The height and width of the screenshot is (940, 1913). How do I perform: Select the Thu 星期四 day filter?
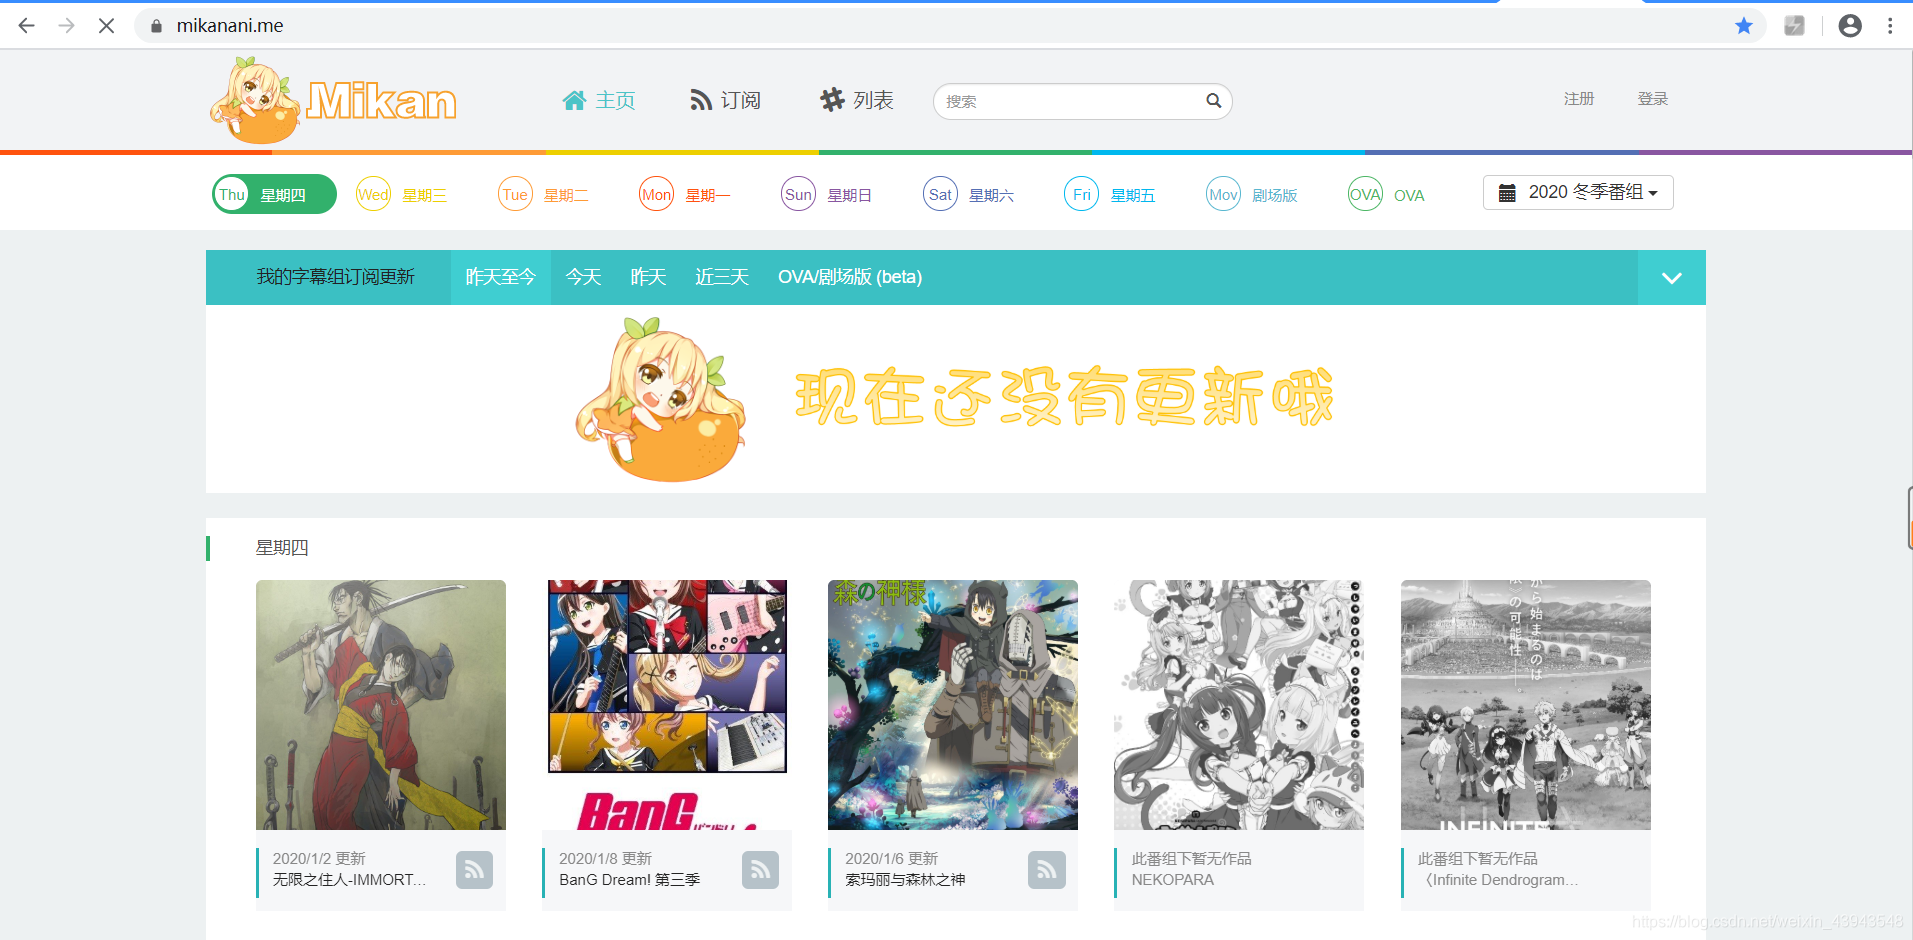pos(274,194)
